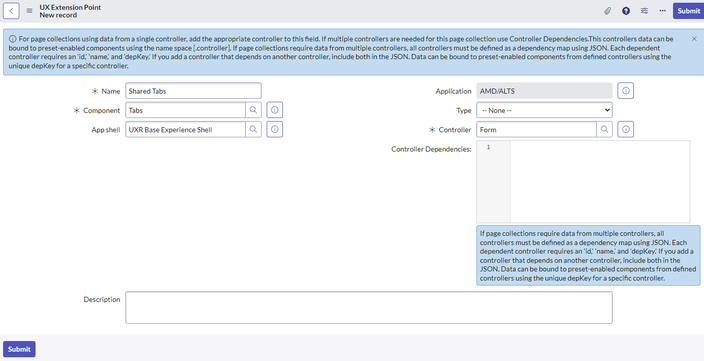Open the help question mark icon
The image size is (704, 361).
pyautogui.click(x=626, y=11)
